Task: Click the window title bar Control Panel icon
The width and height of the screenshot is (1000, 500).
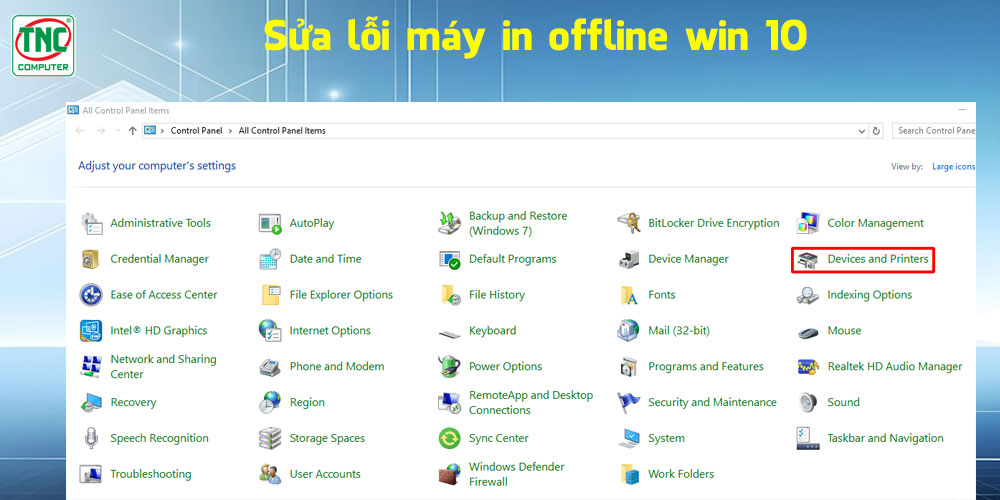Action: (x=73, y=110)
